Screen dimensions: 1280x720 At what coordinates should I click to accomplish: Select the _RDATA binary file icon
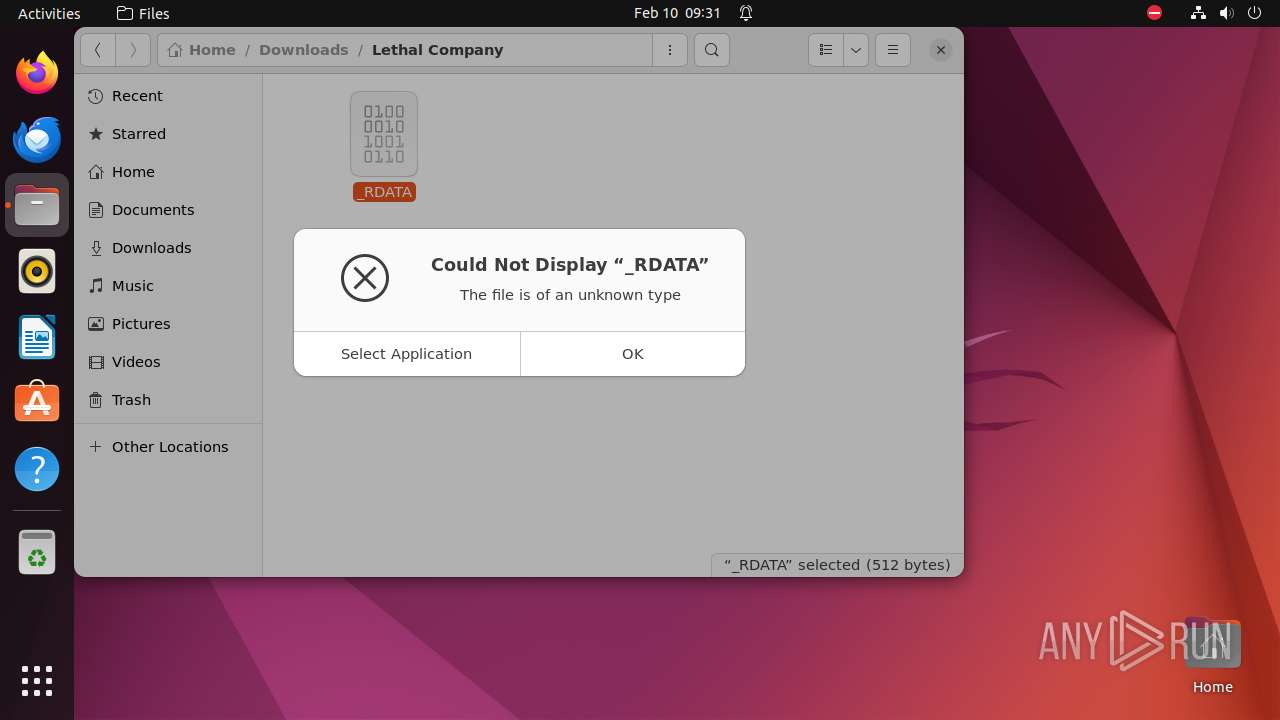[x=384, y=134]
